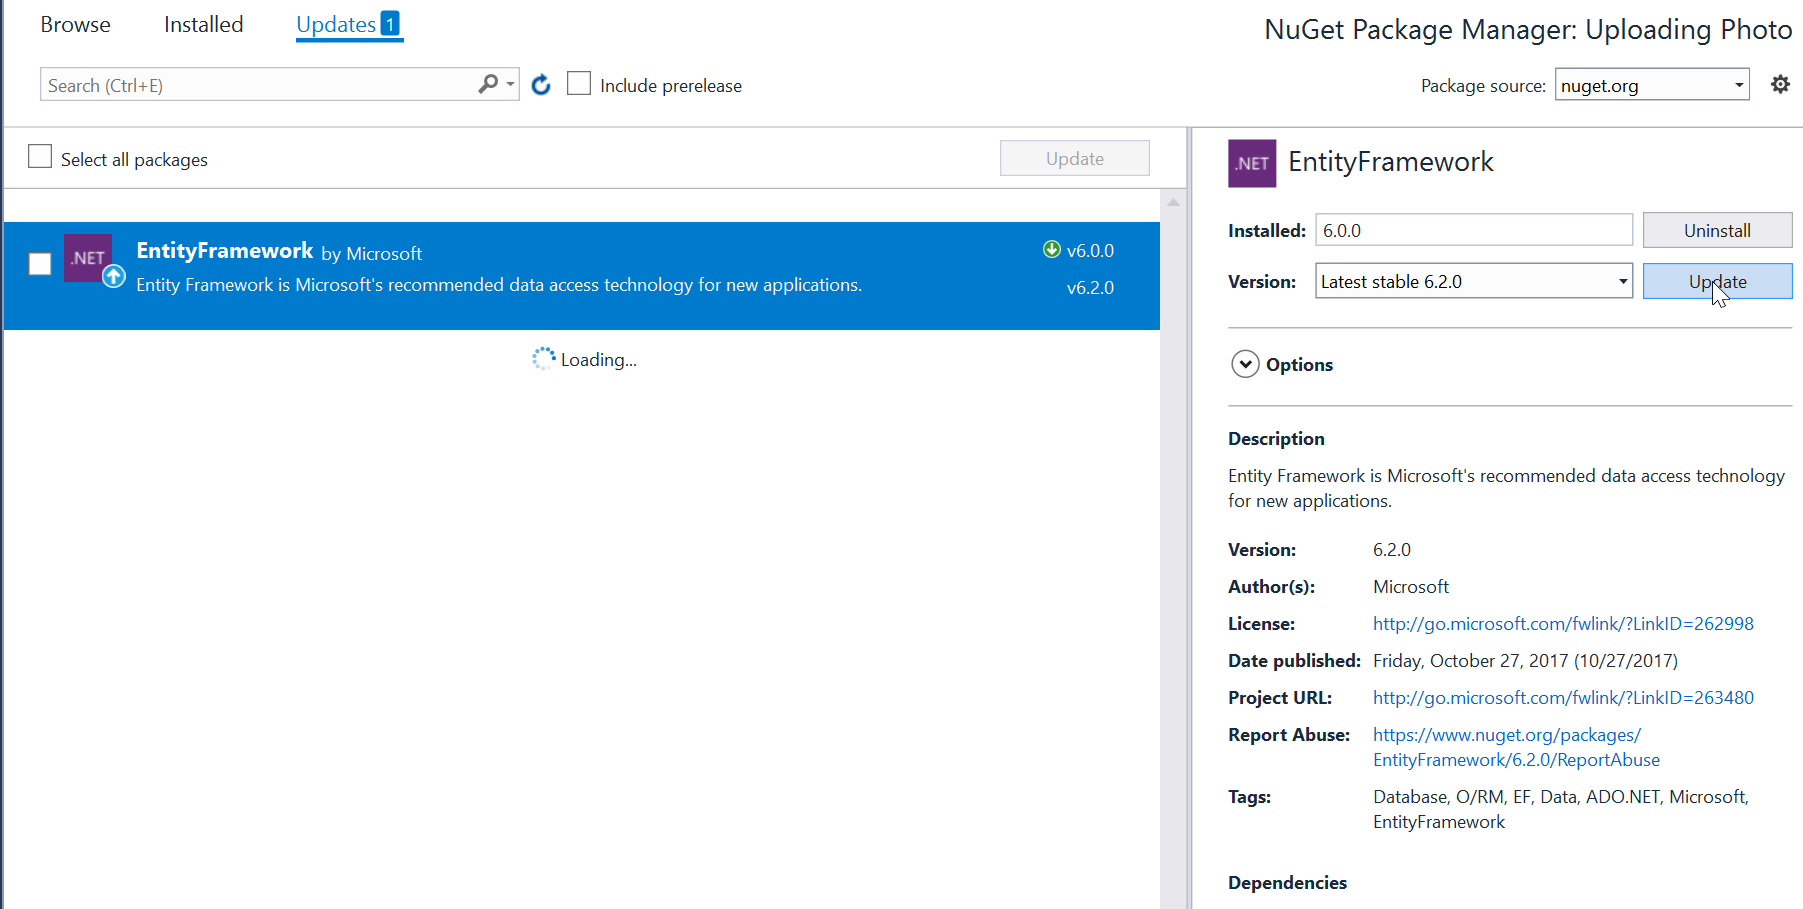The width and height of the screenshot is (1803, 909).
Task: Click the refresh packages icon
Action: (541, 85)
